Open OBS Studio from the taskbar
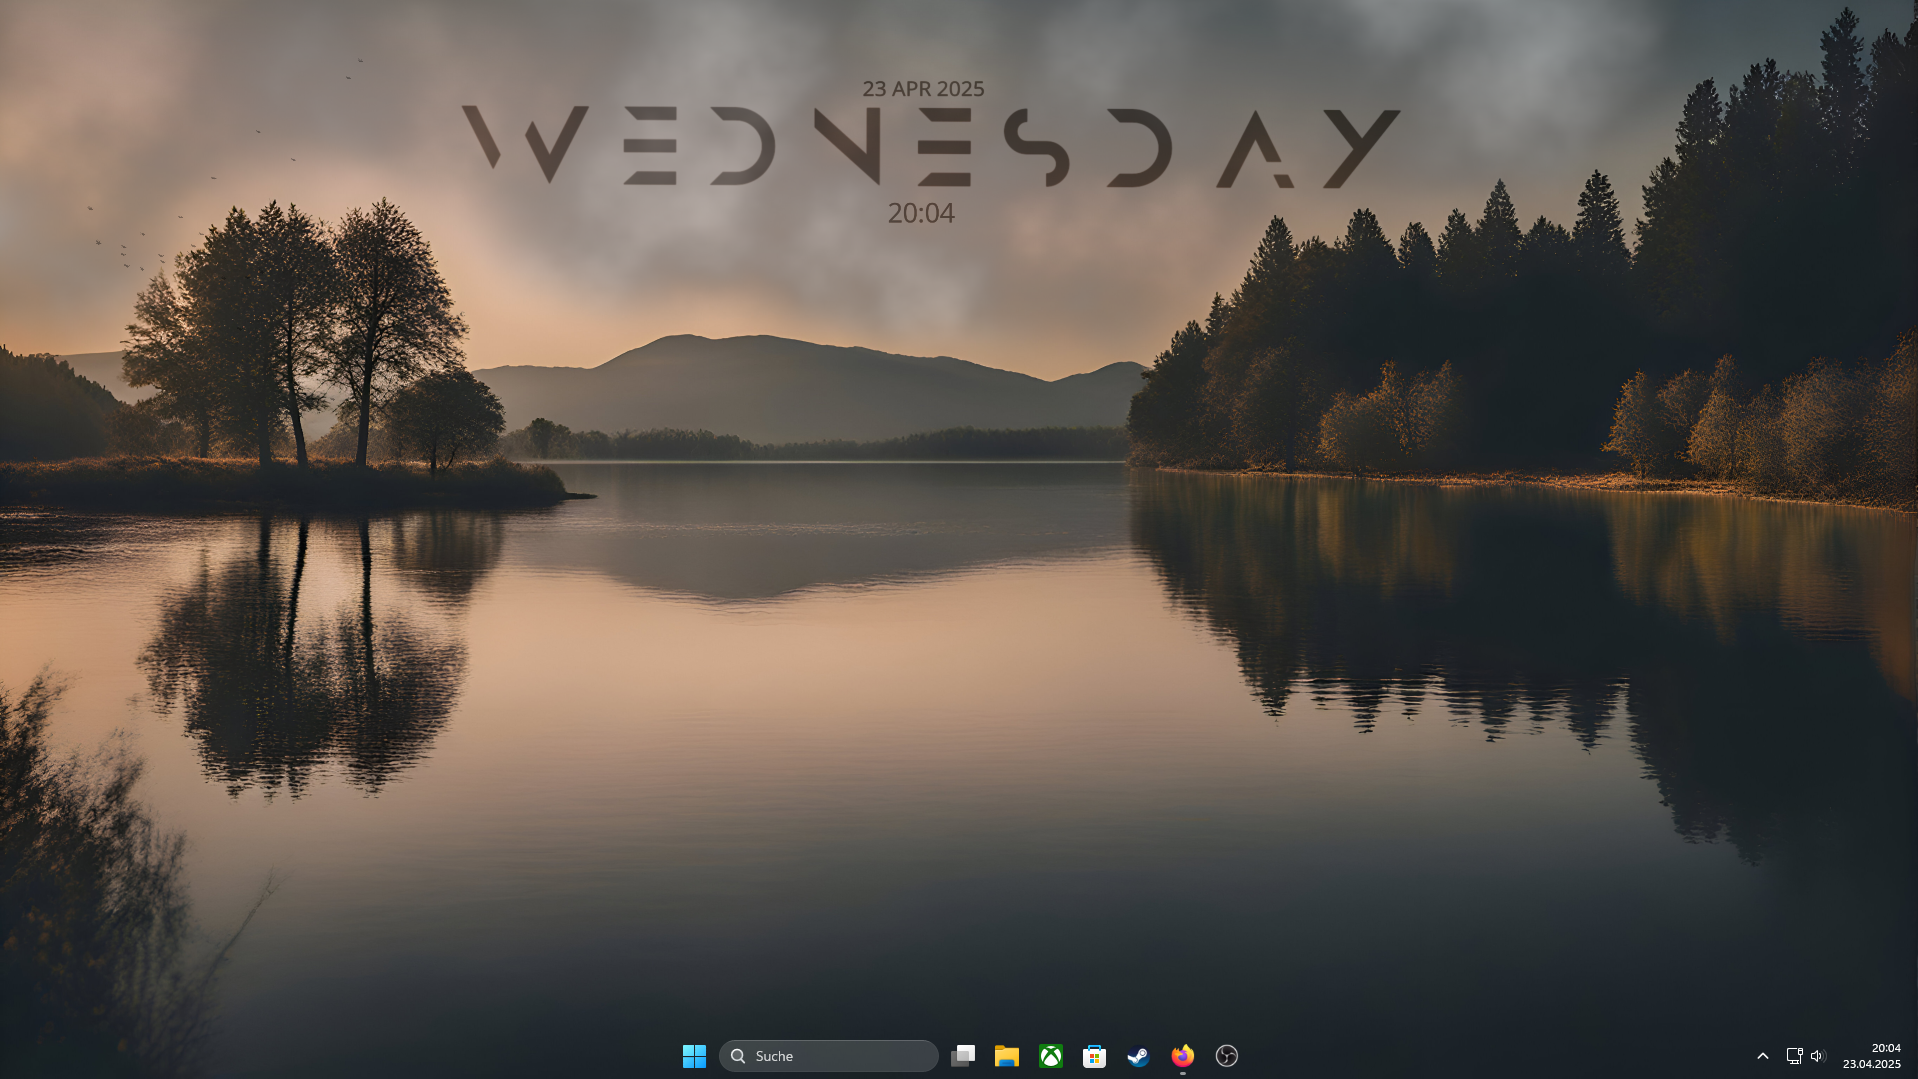Screen dimensions: 1918x1079 (1227, 1056)
